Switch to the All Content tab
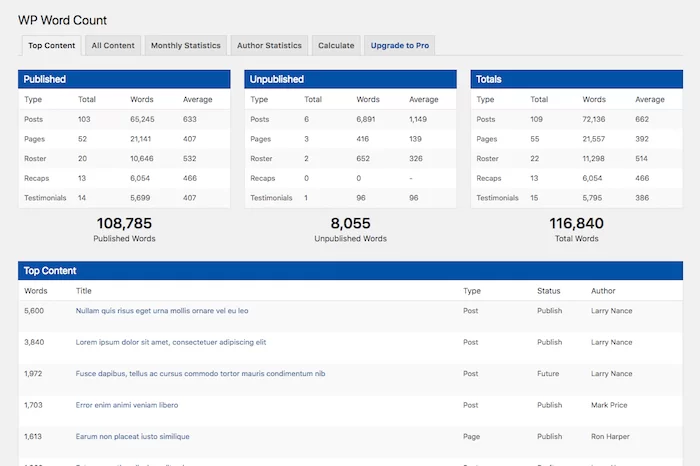700x466 pixels. tap(113, 45)
